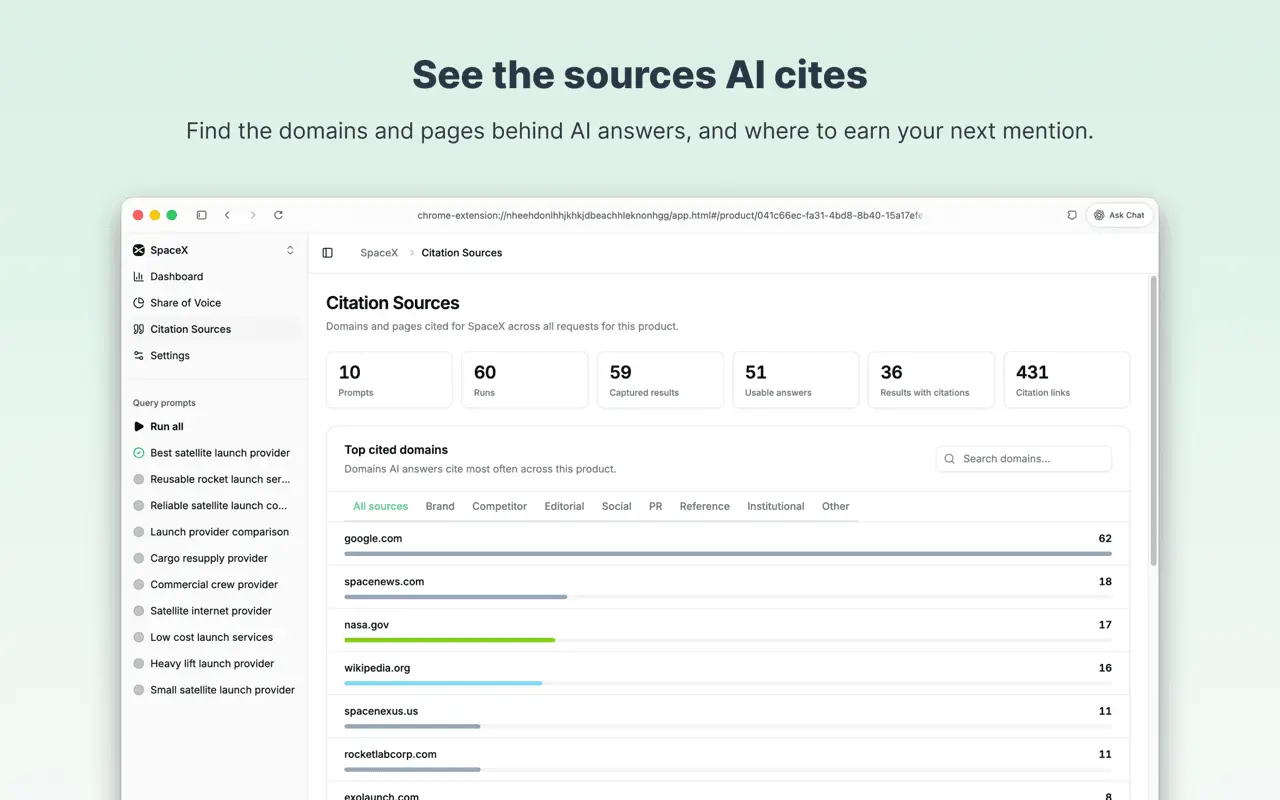Select the spacenexus.us domain row
The image size is (1280, 800).
coord(728,717)
